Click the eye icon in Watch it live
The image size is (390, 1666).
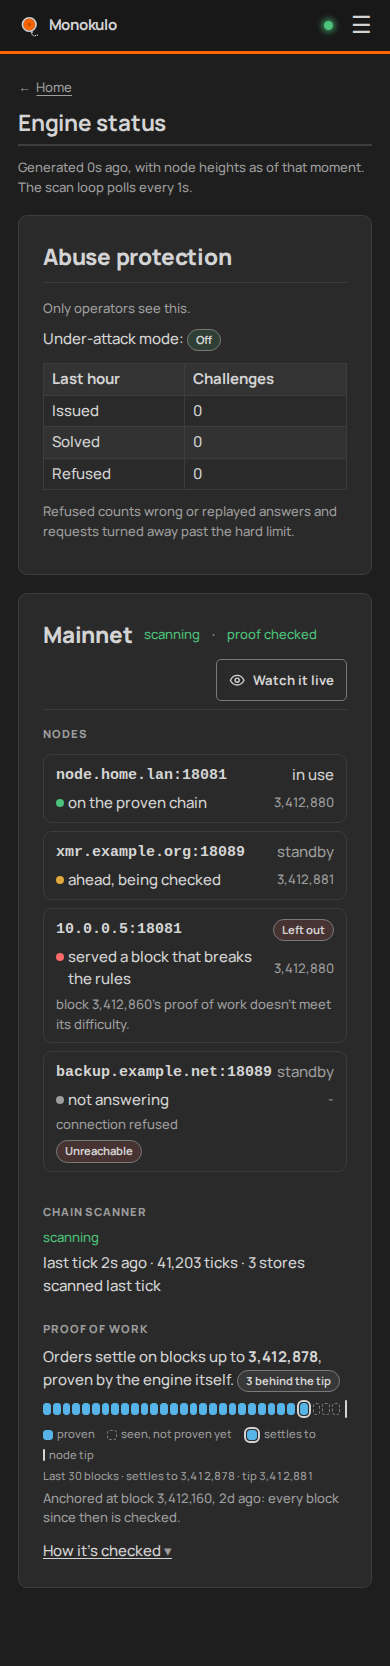tap(237, 680)
